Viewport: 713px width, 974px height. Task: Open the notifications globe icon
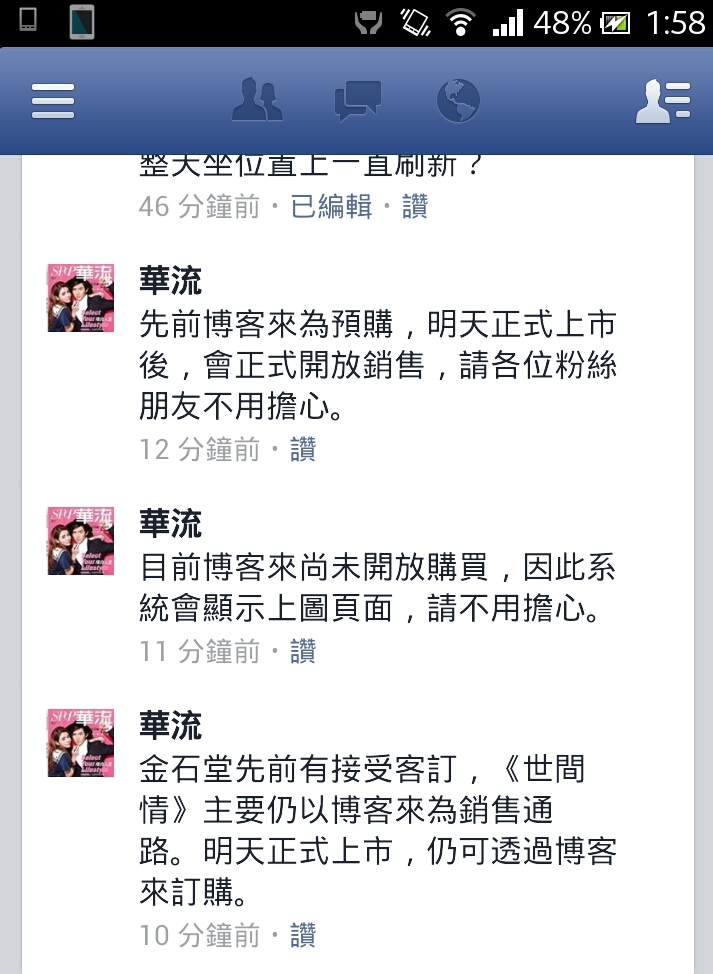[x=458, y=101]
